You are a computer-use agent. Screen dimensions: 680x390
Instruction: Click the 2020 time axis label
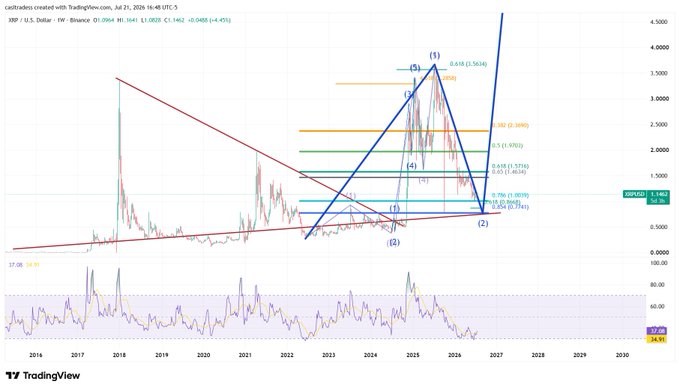pyautogui.click(x=203, y=355)
